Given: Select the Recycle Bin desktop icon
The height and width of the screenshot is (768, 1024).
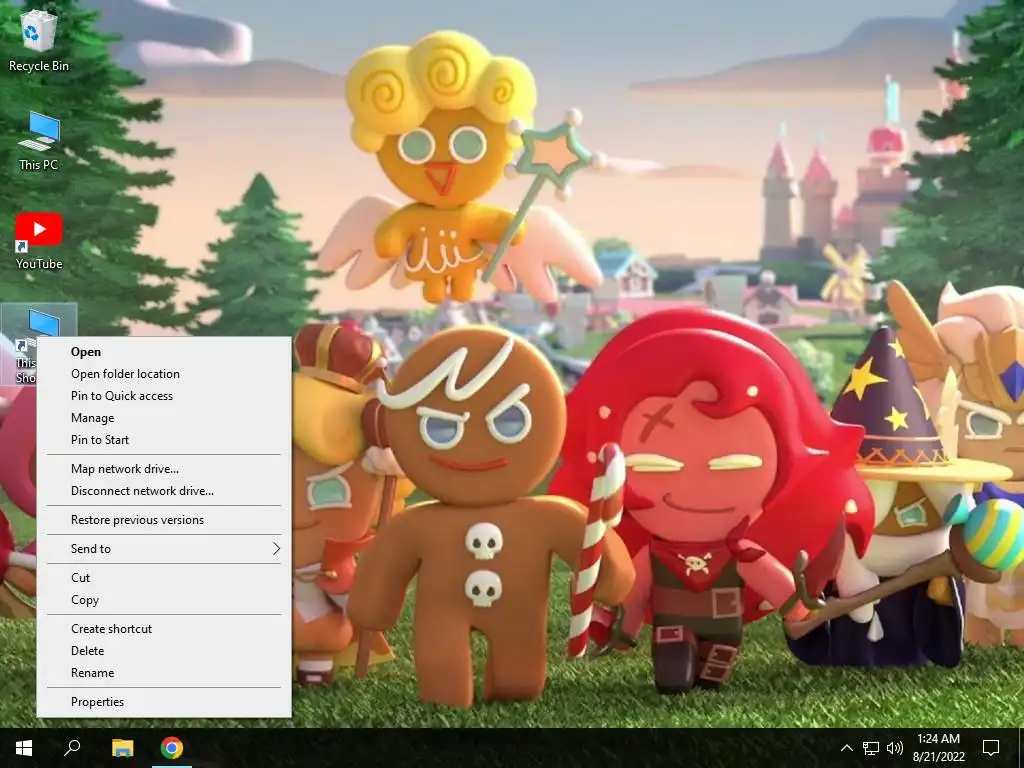Looking at the screenshot, I should click(x=39, y=40).
